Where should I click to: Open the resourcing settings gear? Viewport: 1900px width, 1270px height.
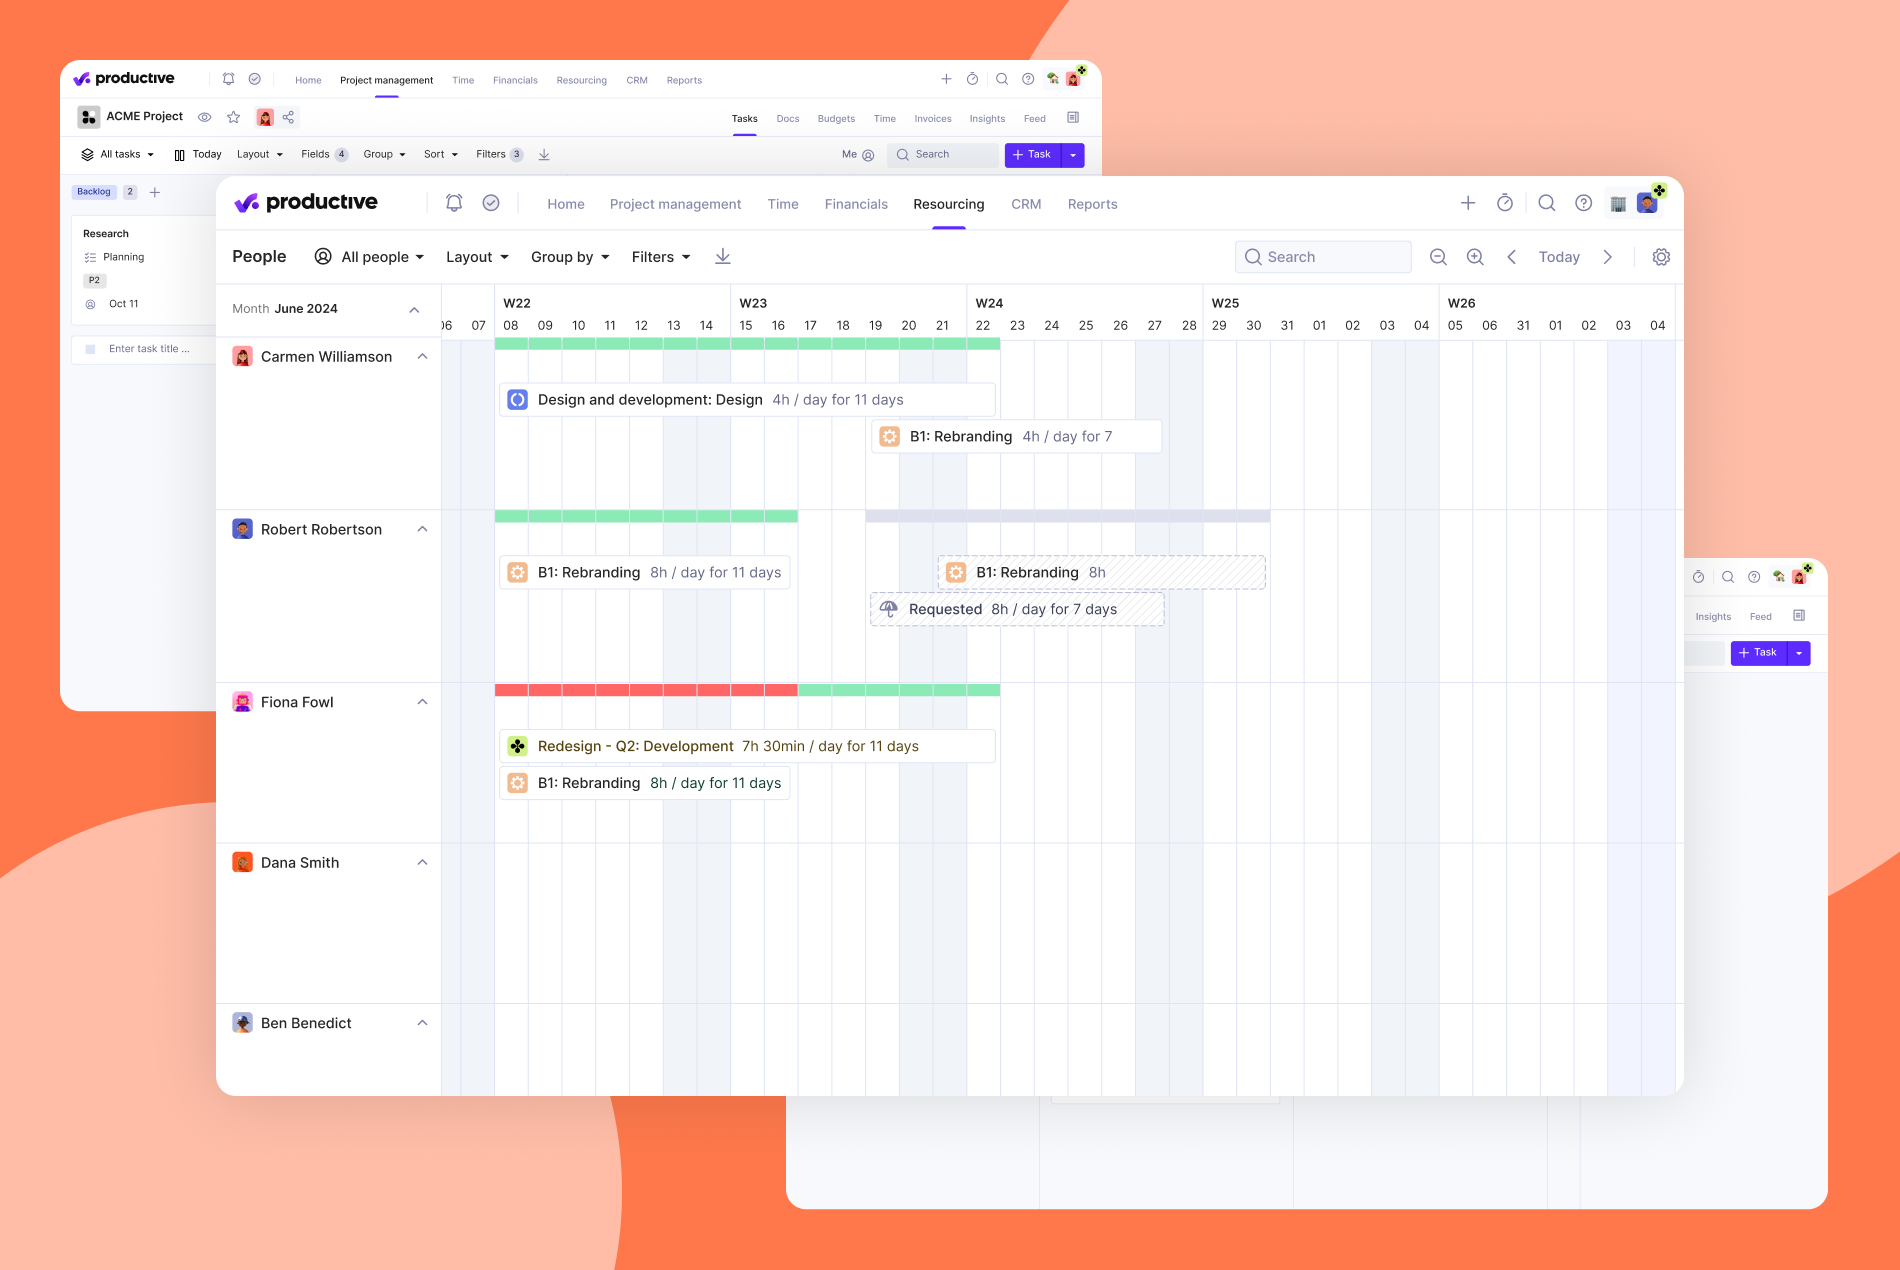pyautogui.click(x=1661, y=257)
